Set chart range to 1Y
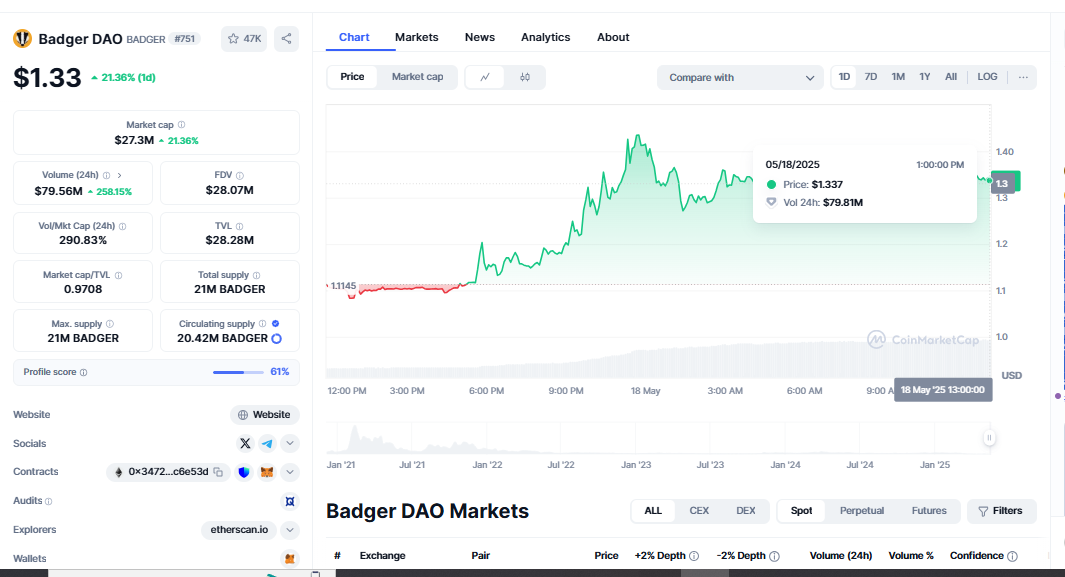Viewport: 1065px width, 577px height. pos(924,77)
